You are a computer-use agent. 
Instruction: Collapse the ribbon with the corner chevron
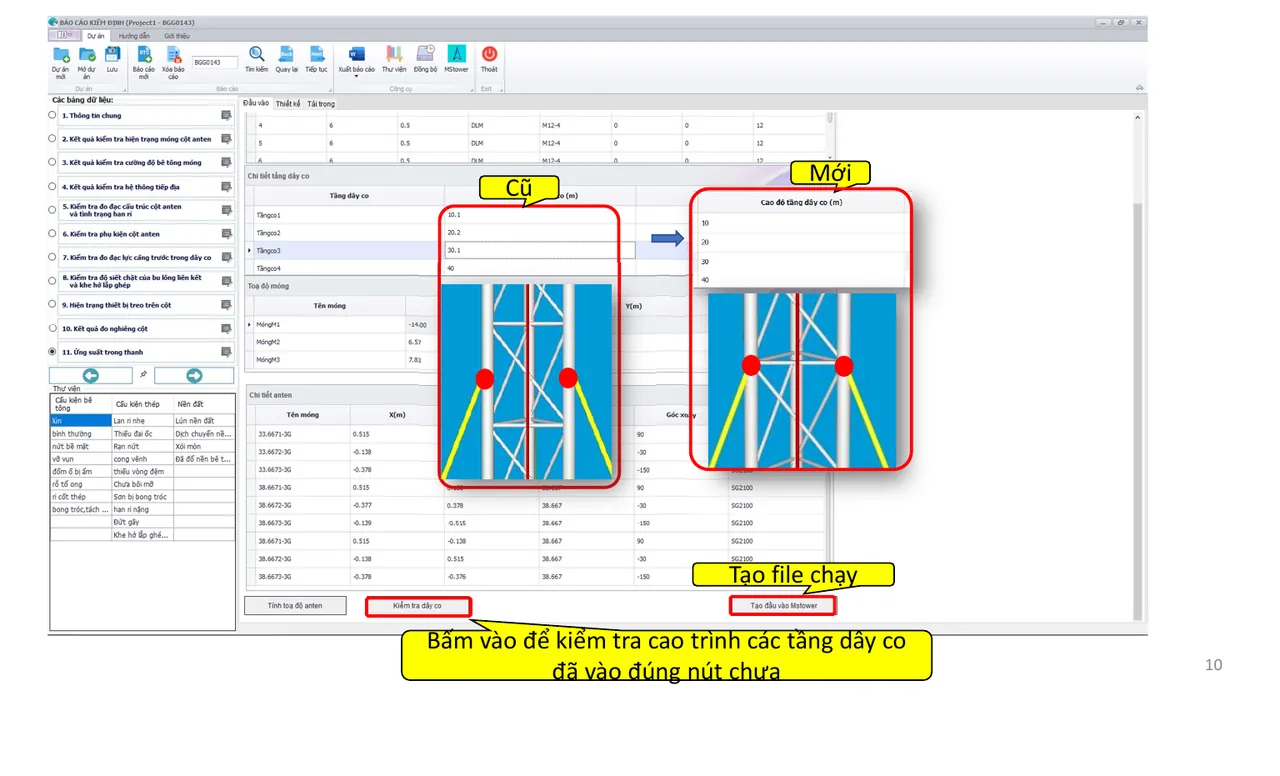coord(1139,88)
